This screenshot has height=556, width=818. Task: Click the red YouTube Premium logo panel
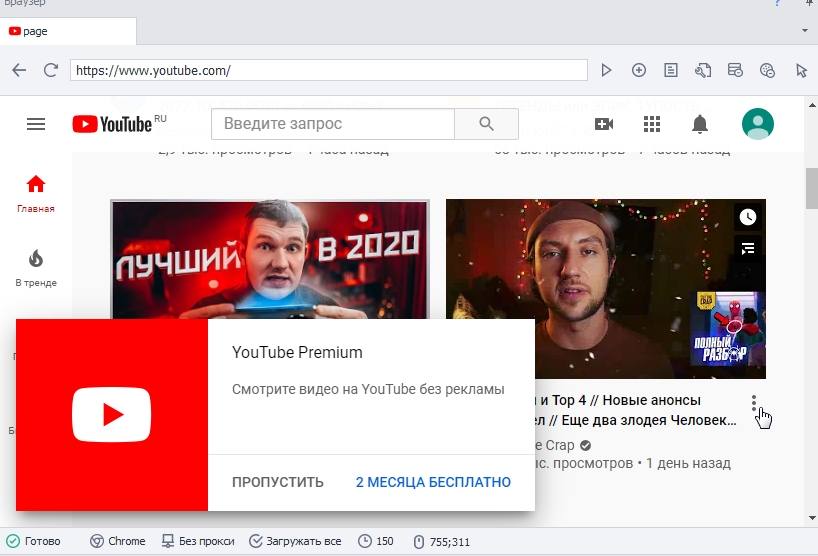112,415
